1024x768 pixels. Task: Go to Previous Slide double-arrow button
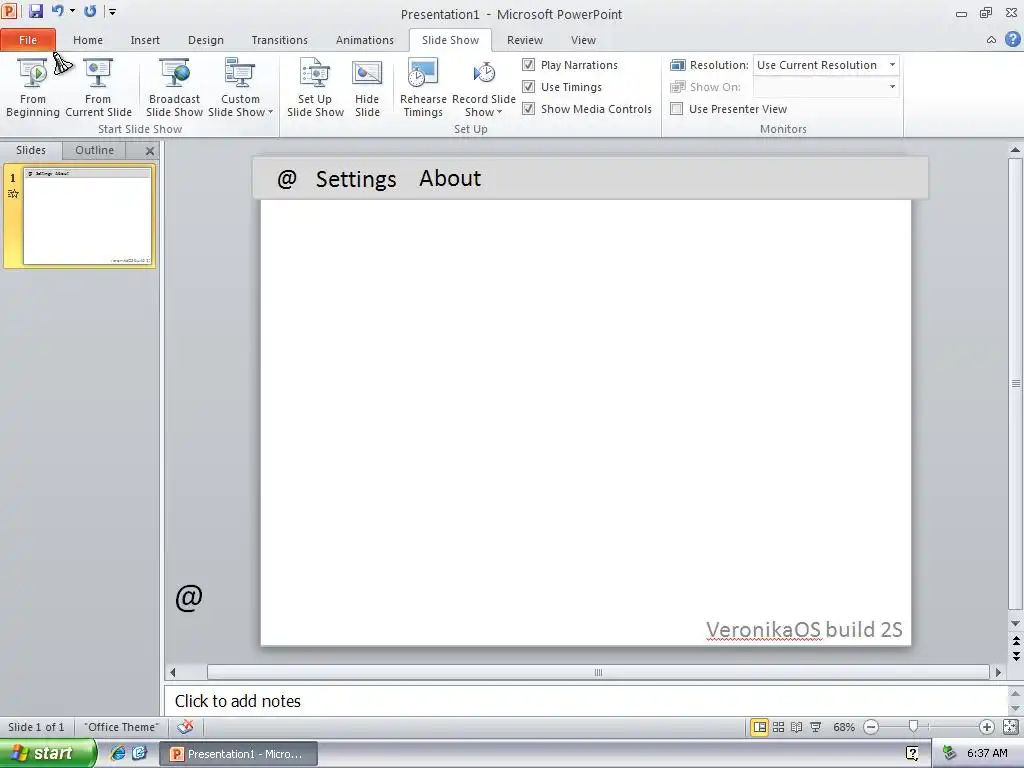(x=1016, y=641)
